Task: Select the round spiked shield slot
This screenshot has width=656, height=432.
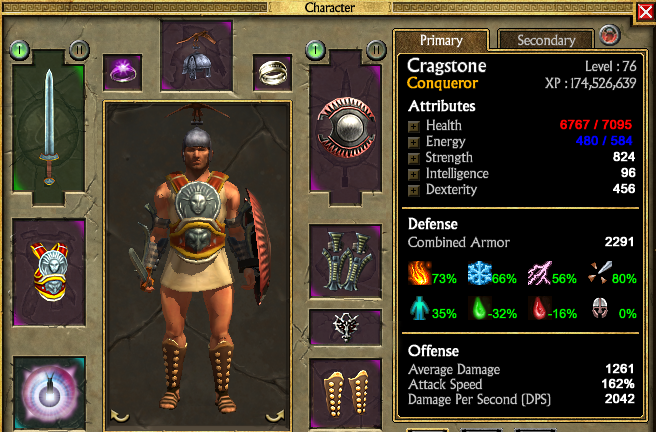Action: (x=345, y=128)
